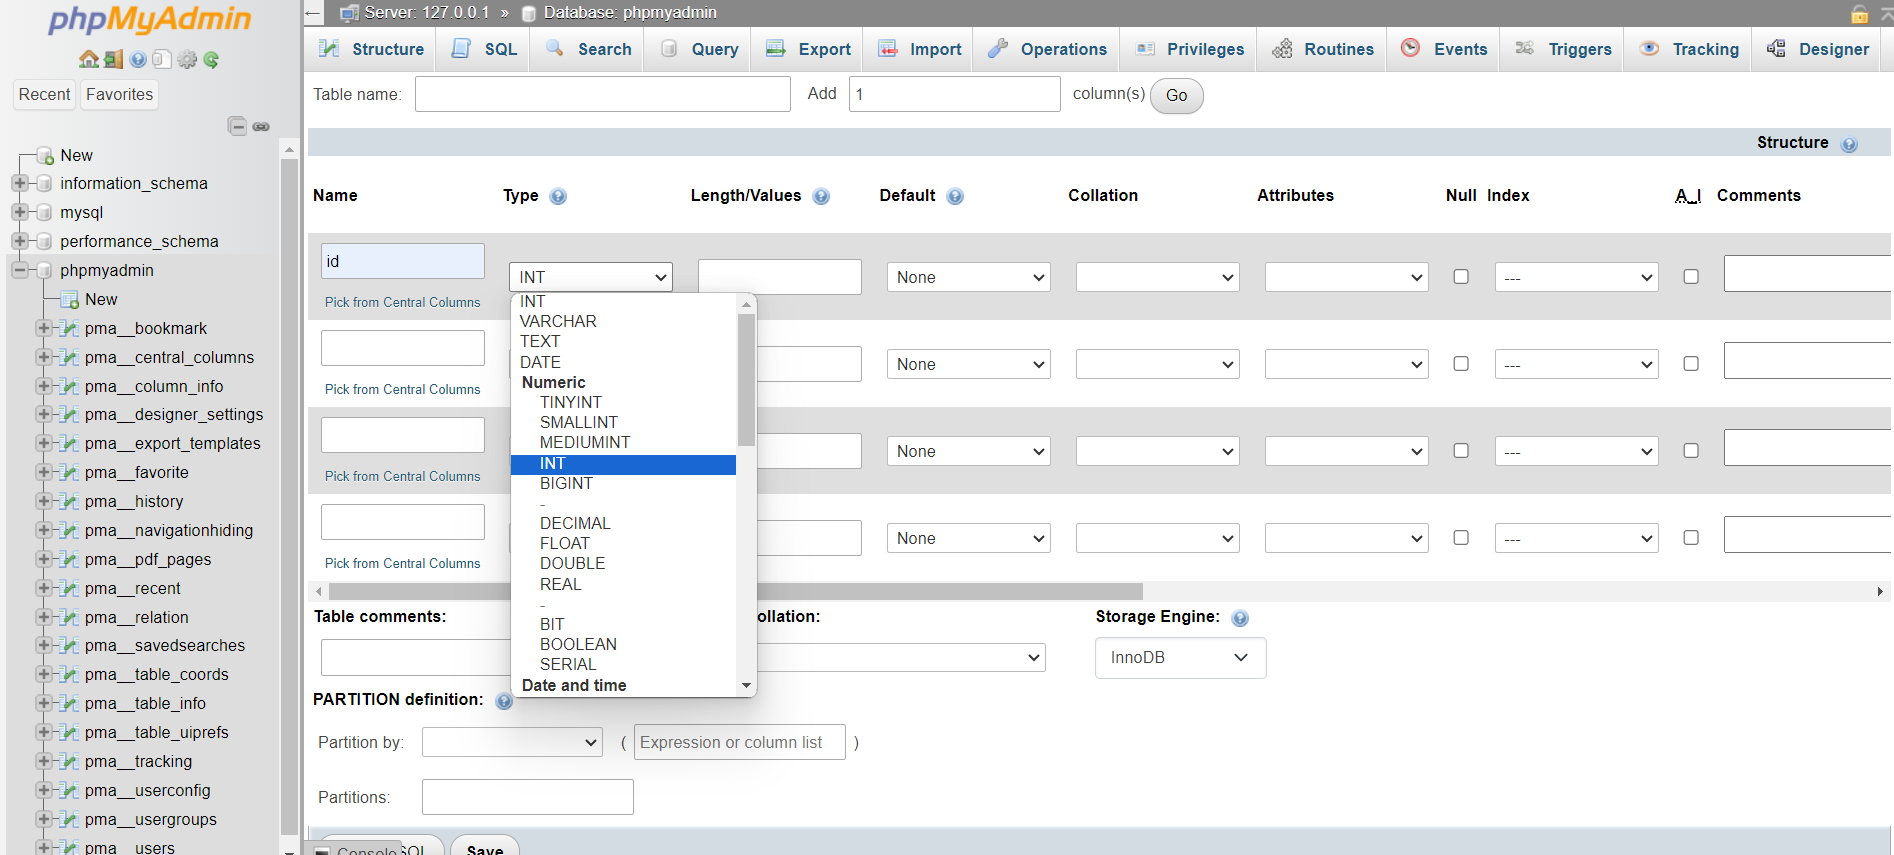The height and width of the screenshot is (855, 1894).
Task: Open the Index dropdown in first row
Action: click(x=1576, y=277)
